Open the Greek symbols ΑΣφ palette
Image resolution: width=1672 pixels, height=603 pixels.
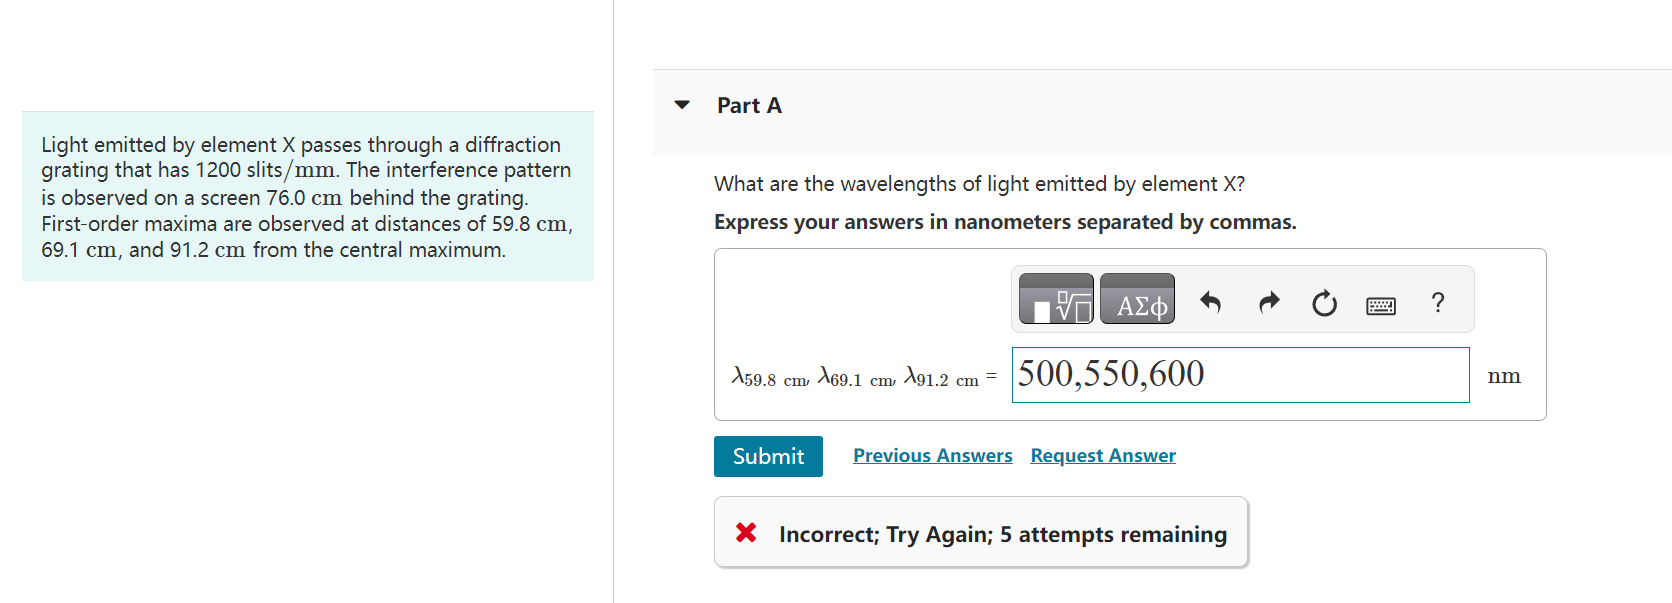click(x=1137, y=298)
